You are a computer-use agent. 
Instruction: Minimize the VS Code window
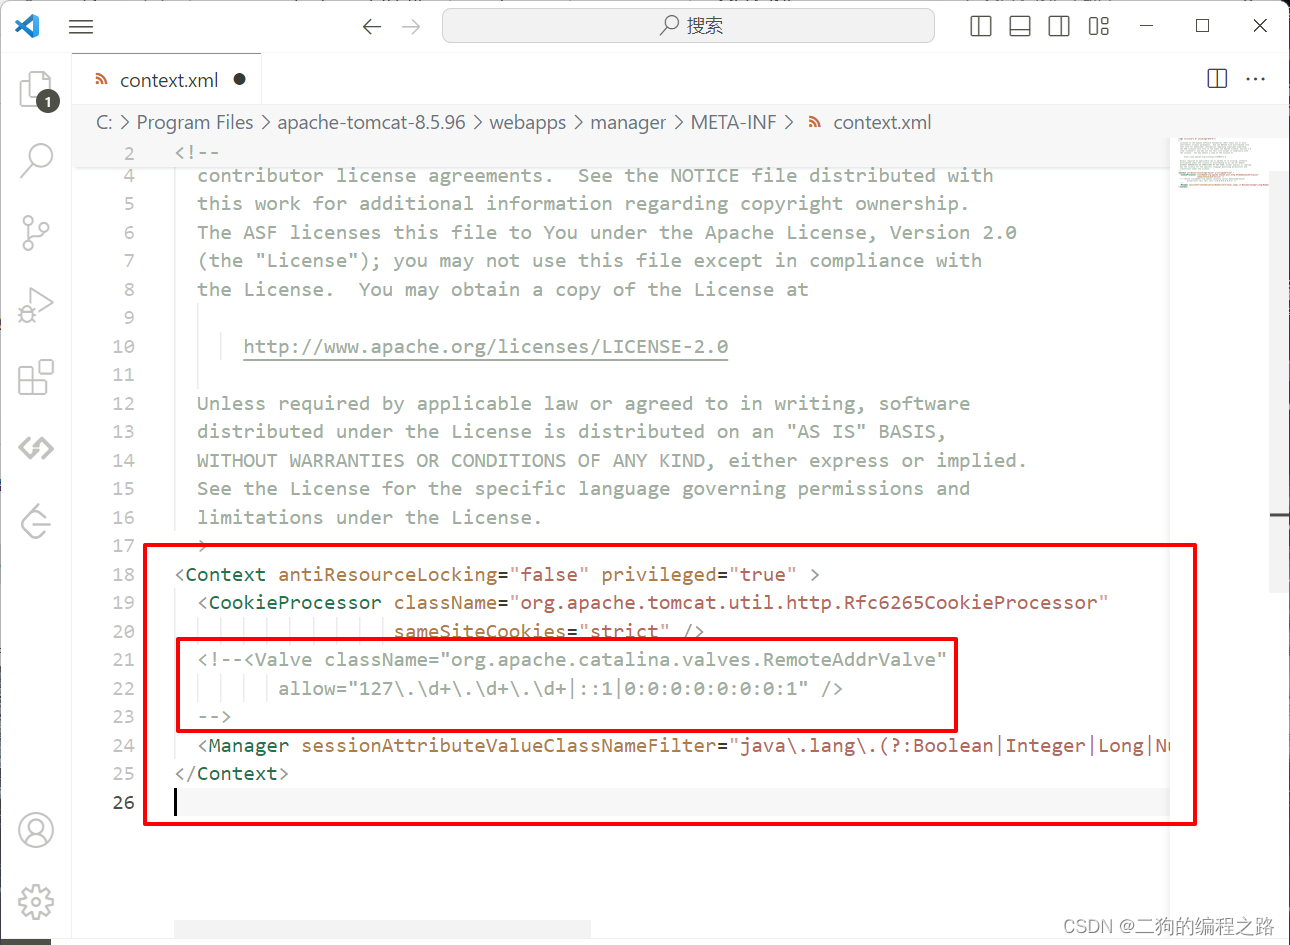coord(1147,26)
